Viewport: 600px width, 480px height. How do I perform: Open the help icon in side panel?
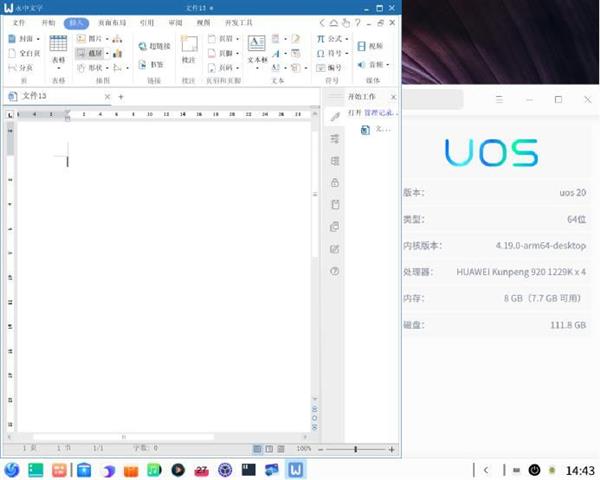coord(335,271)
